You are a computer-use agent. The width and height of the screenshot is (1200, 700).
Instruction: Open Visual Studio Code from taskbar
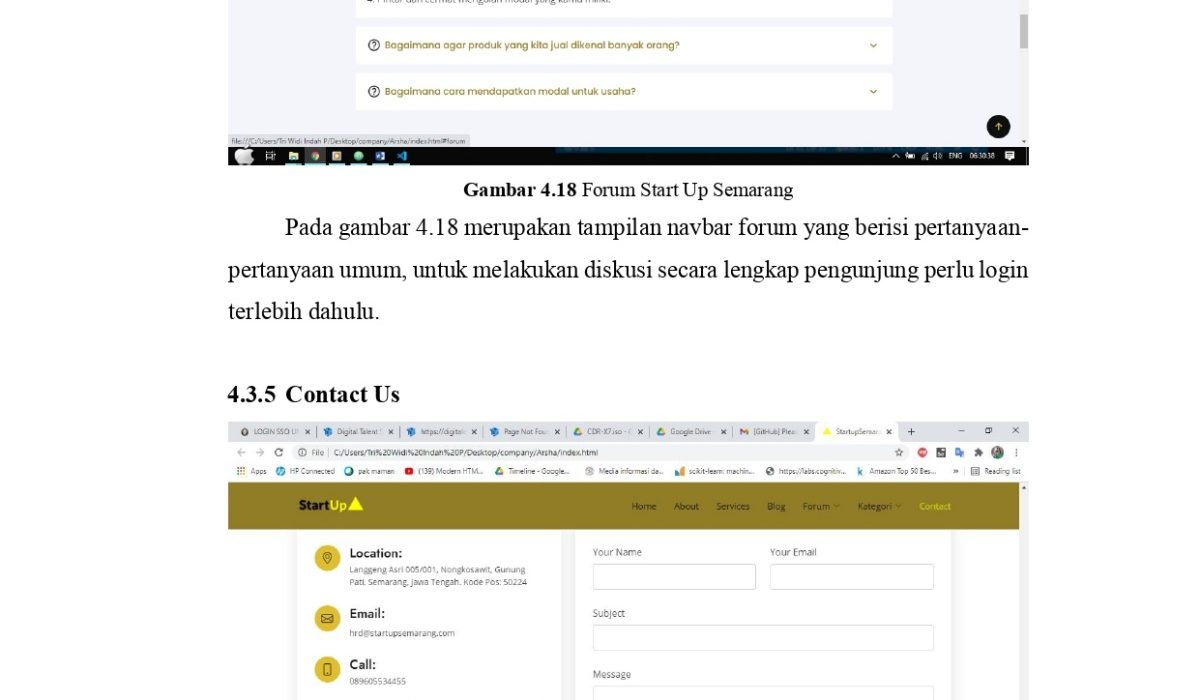click(402, 156)
